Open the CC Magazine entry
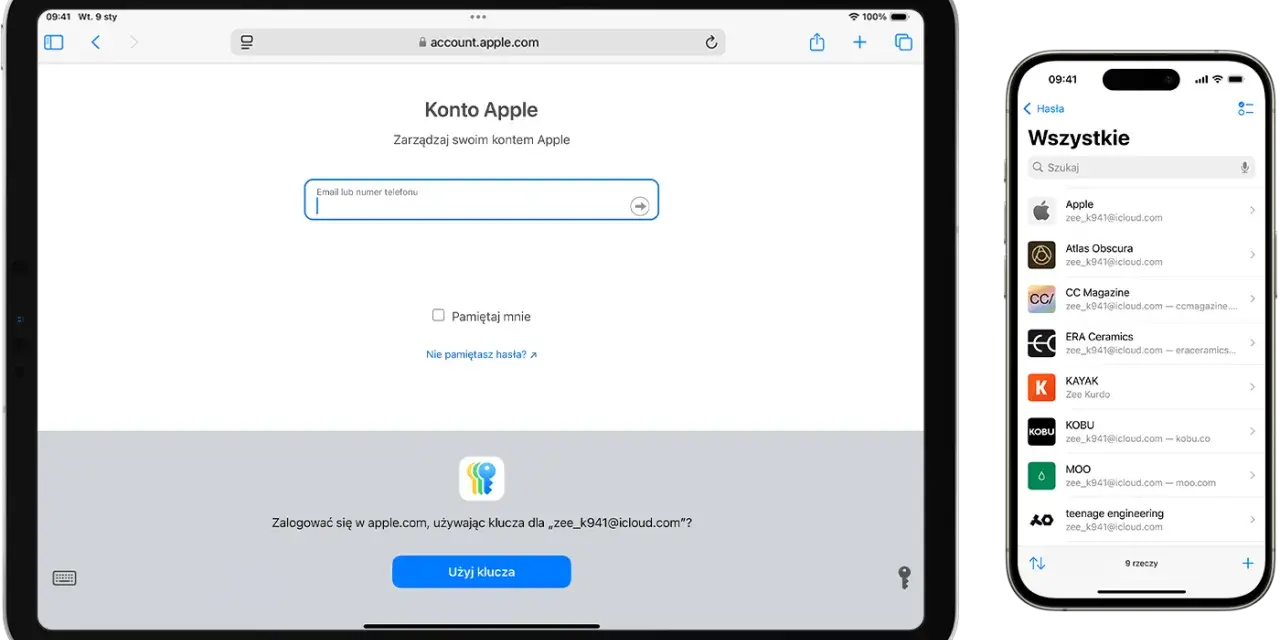 [x=1141, y=298]
